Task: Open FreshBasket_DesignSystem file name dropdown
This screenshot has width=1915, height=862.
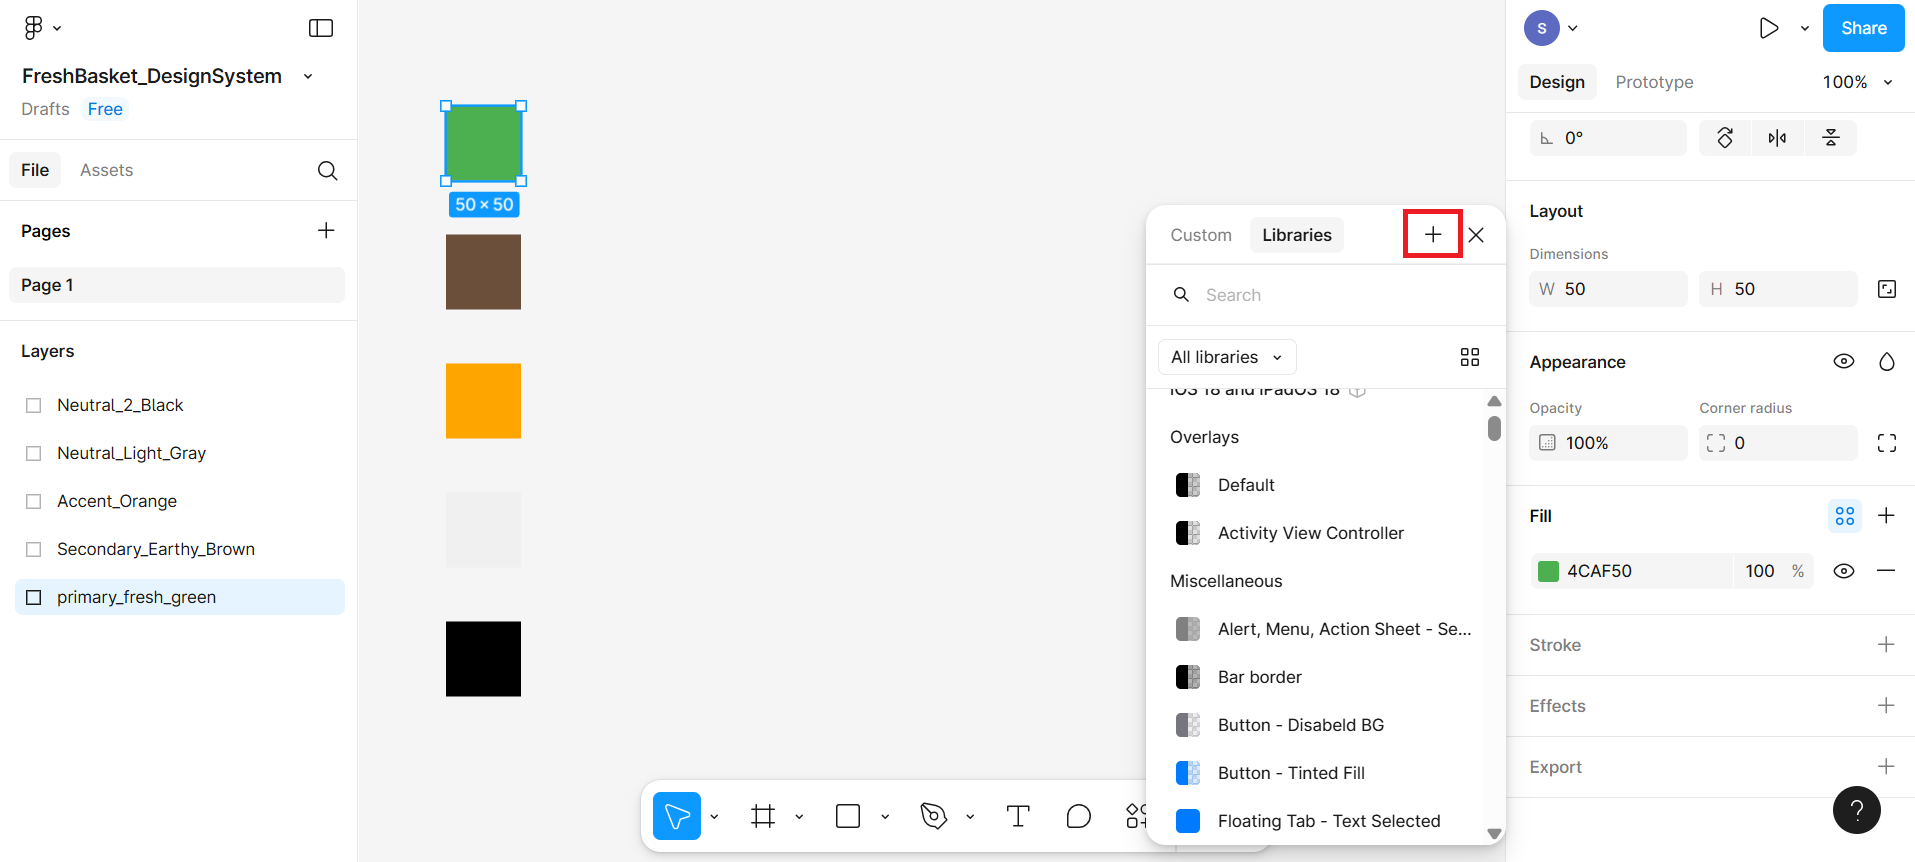Action: point(308,77)
